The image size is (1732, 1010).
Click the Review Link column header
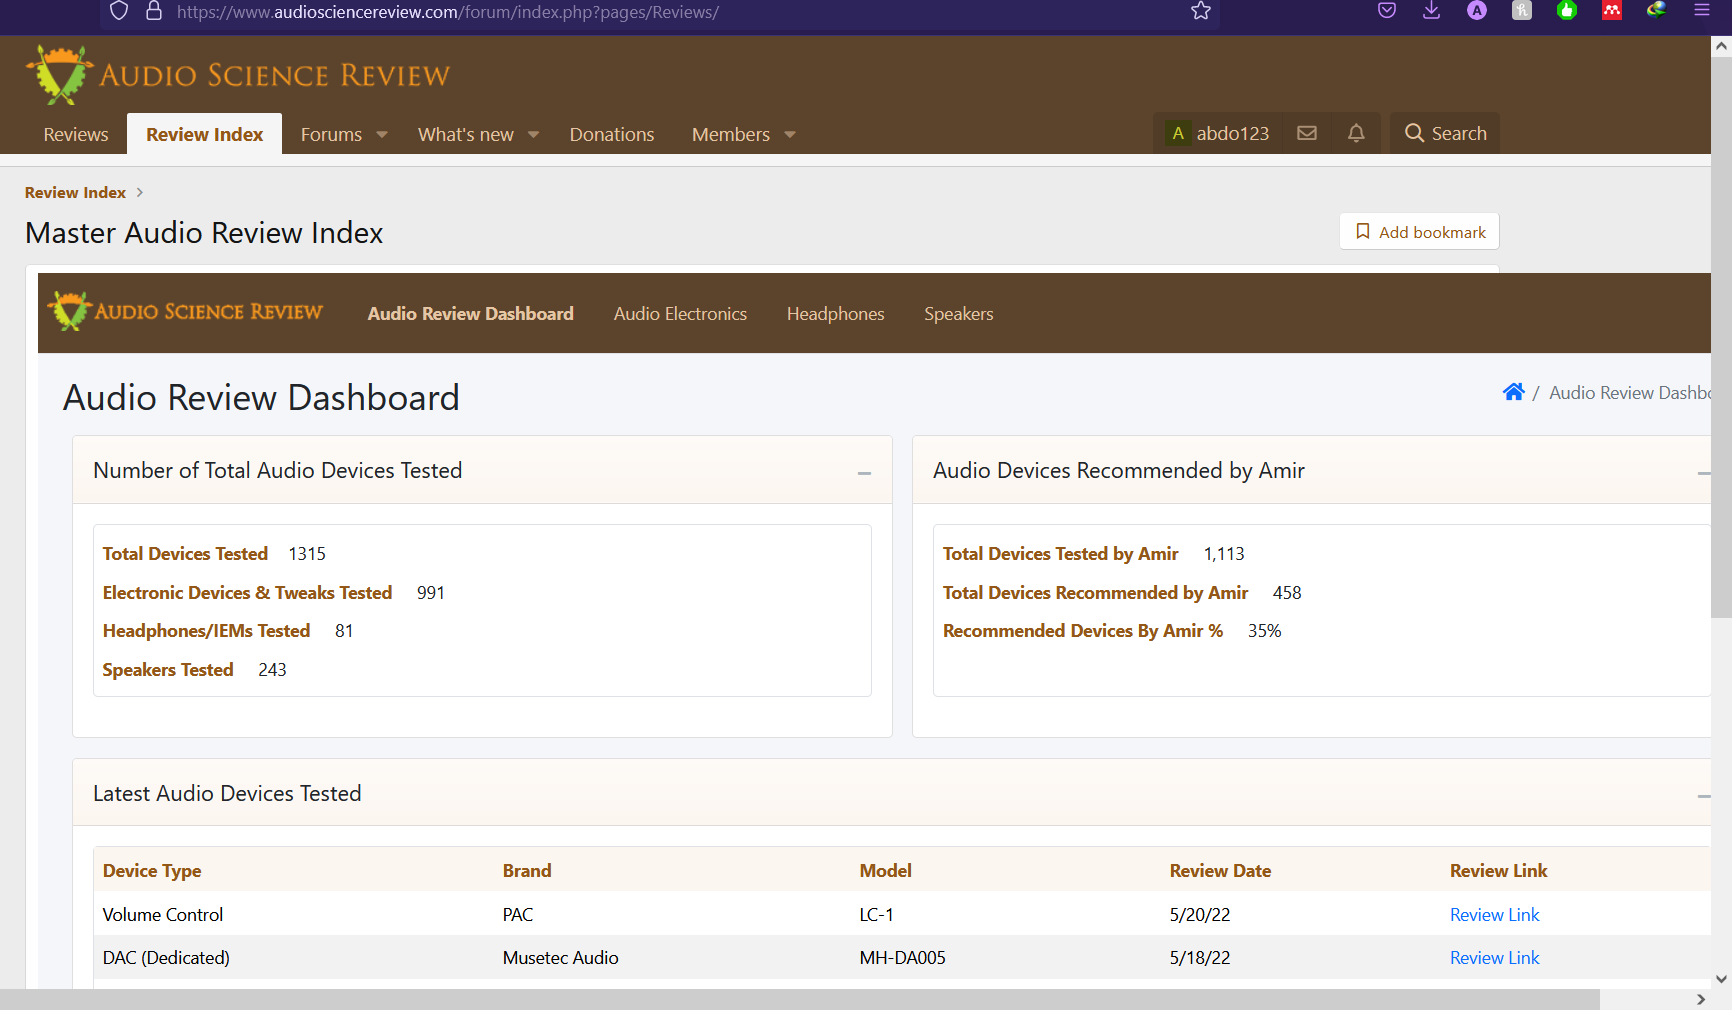click(x=1498, y=870)
